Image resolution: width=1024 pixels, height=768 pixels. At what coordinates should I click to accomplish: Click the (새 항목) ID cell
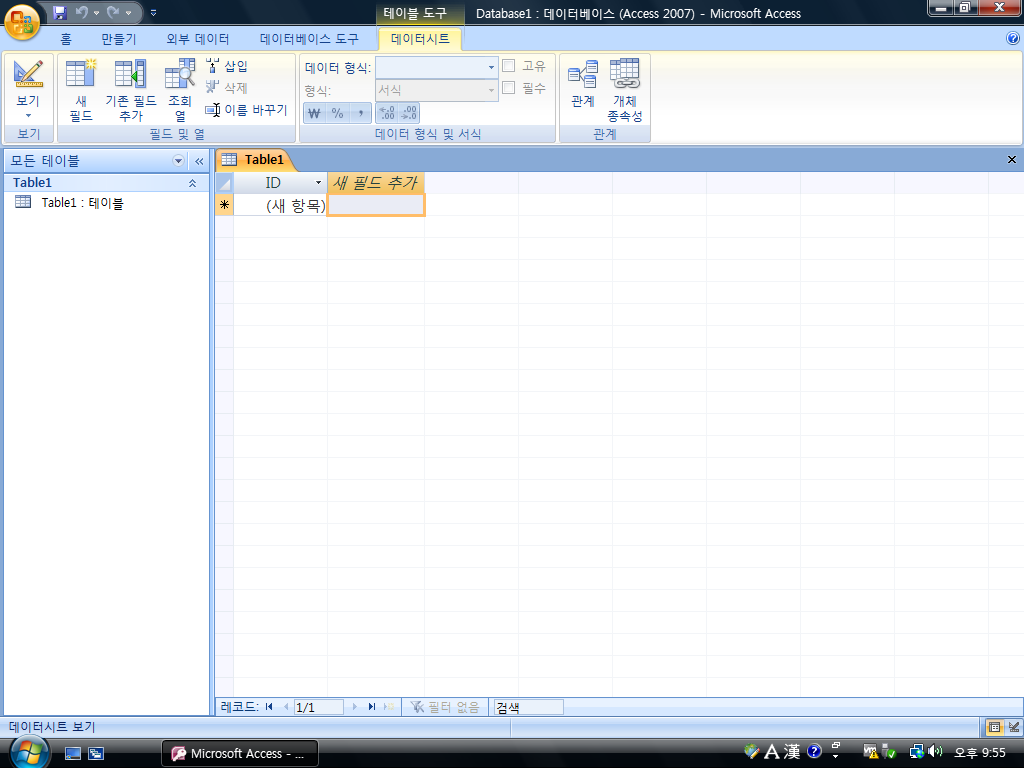point(280,205)
